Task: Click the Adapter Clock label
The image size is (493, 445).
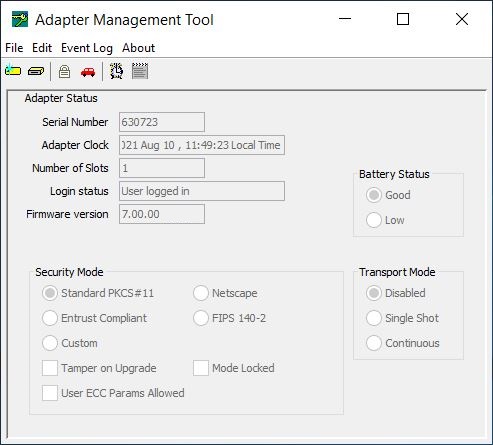Action: 75,145
